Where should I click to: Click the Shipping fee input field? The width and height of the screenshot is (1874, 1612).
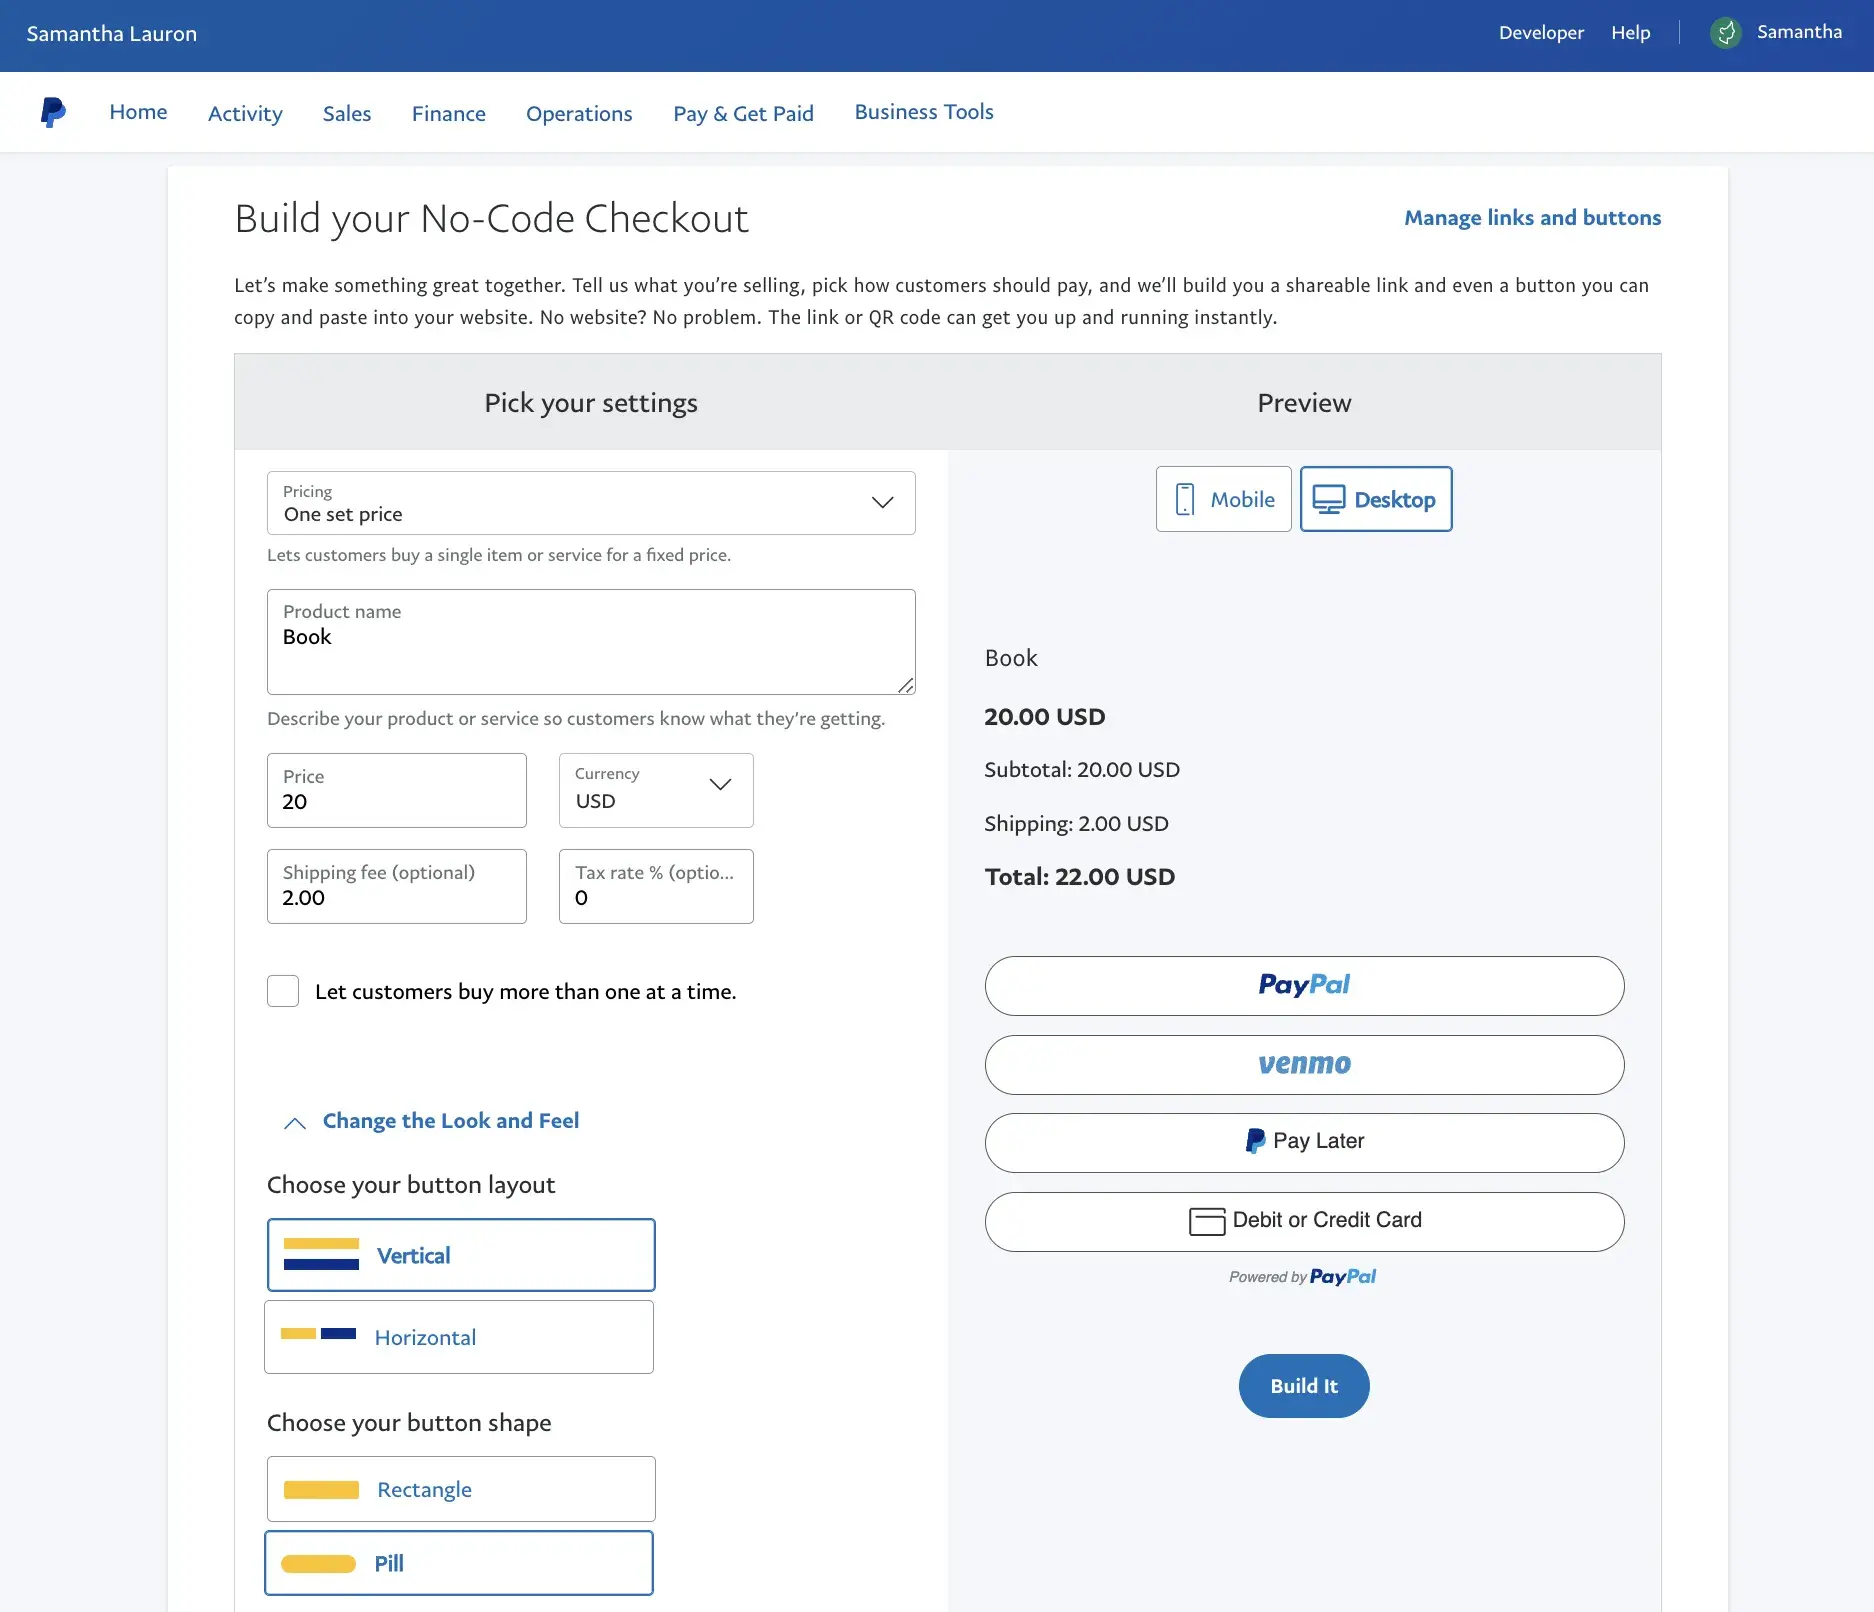(396, 887)
